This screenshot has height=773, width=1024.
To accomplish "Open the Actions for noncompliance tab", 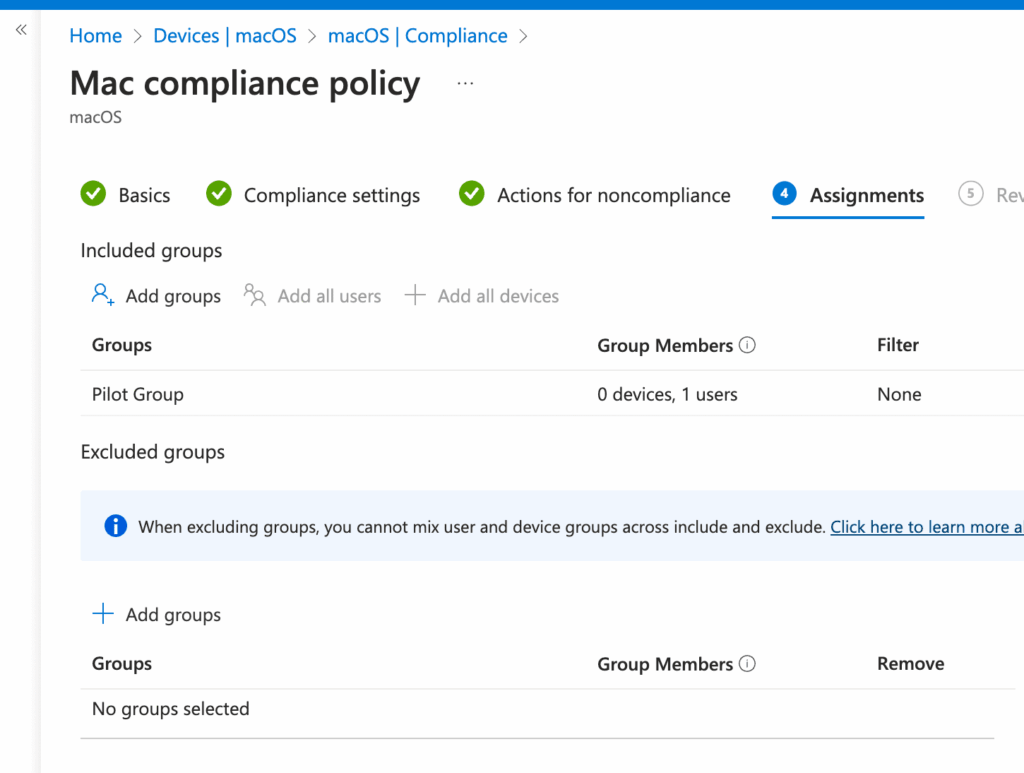I will [613, 195].
